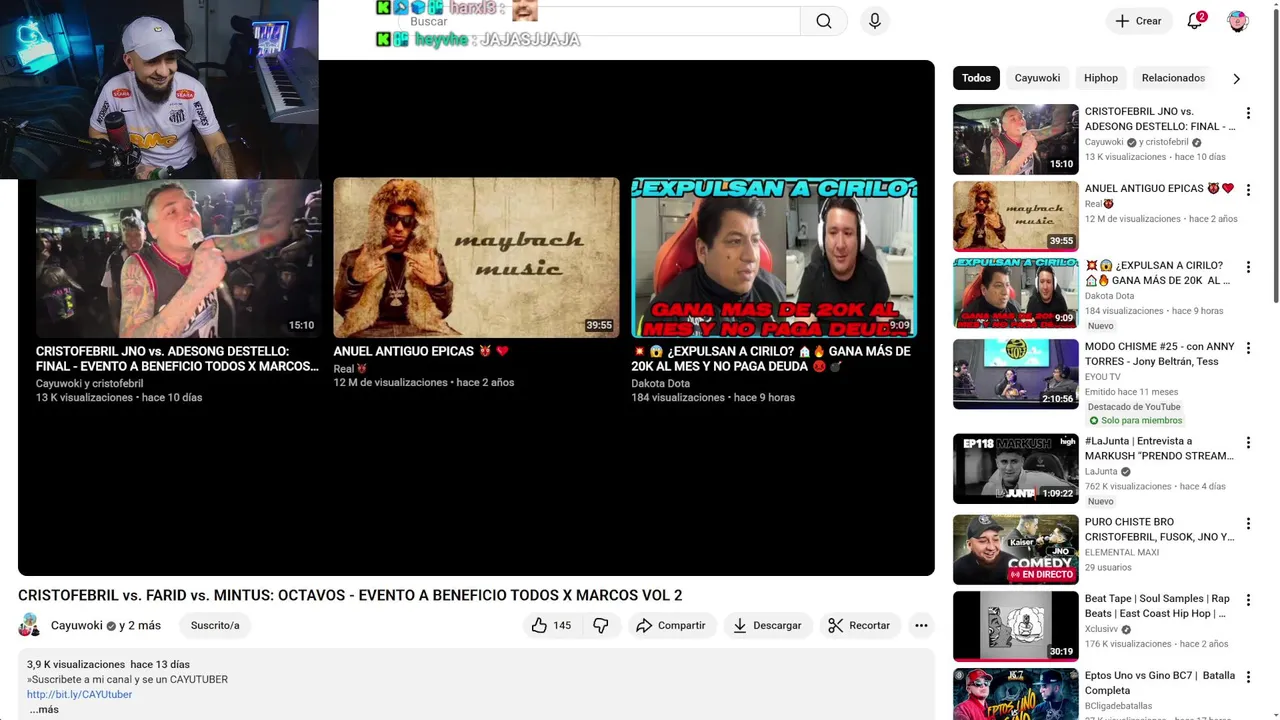The width and height of the screenshot is (1280, 720).
Task: Click sidebar title PURO CHISTE BRO CRISTOFEBRIL
Action: [1159, 529]
